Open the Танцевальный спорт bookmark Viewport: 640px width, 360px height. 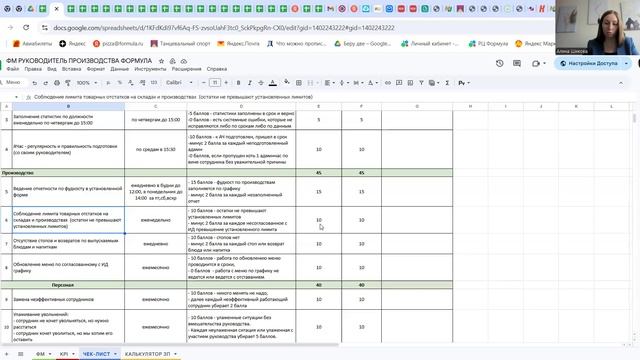[x=180, y=43]
